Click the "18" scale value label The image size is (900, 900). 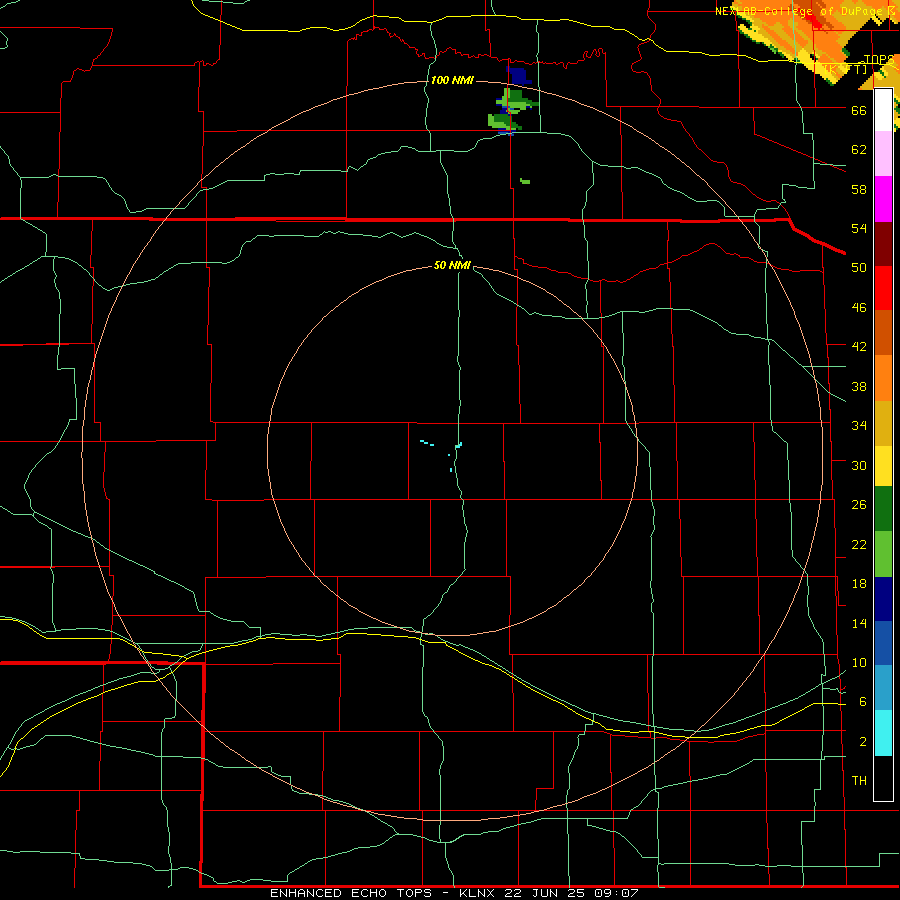859,584
